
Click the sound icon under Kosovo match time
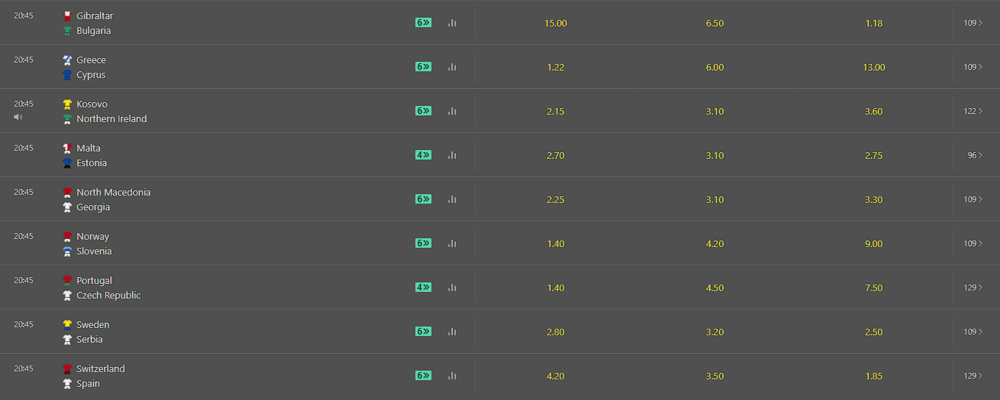click(18, 117)
